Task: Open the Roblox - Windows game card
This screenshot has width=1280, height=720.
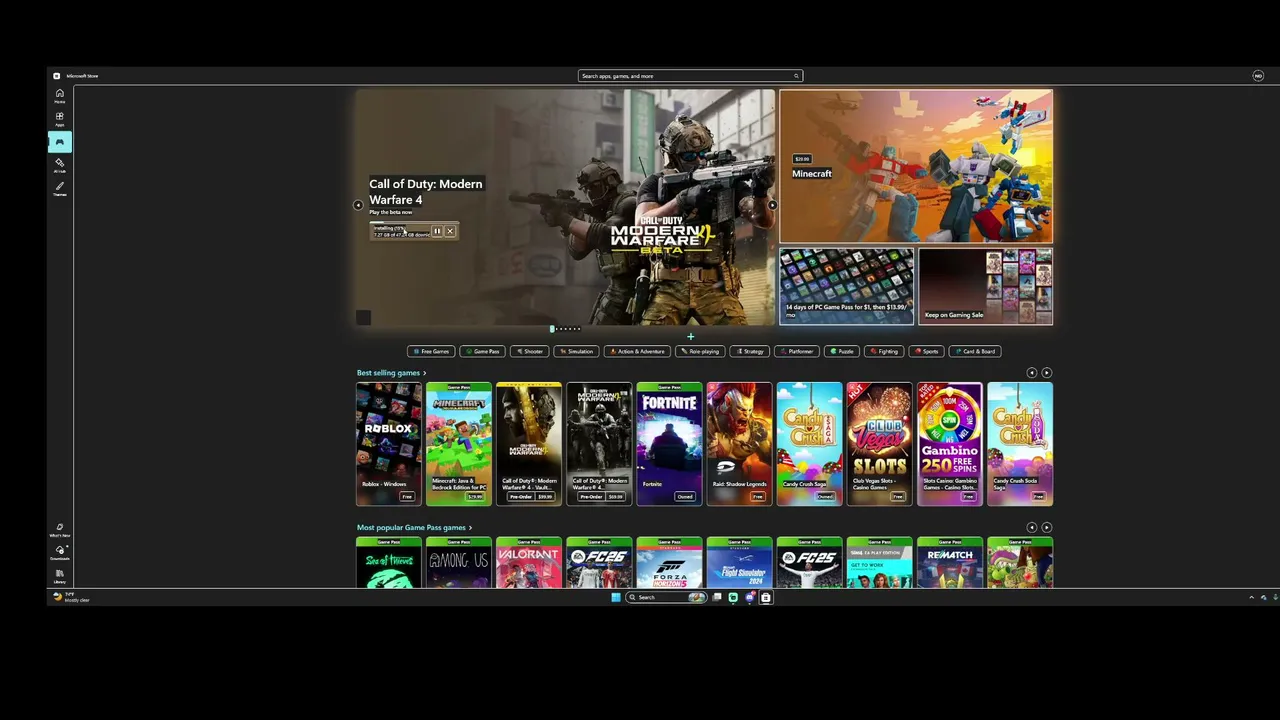Action: coord(389,444)
